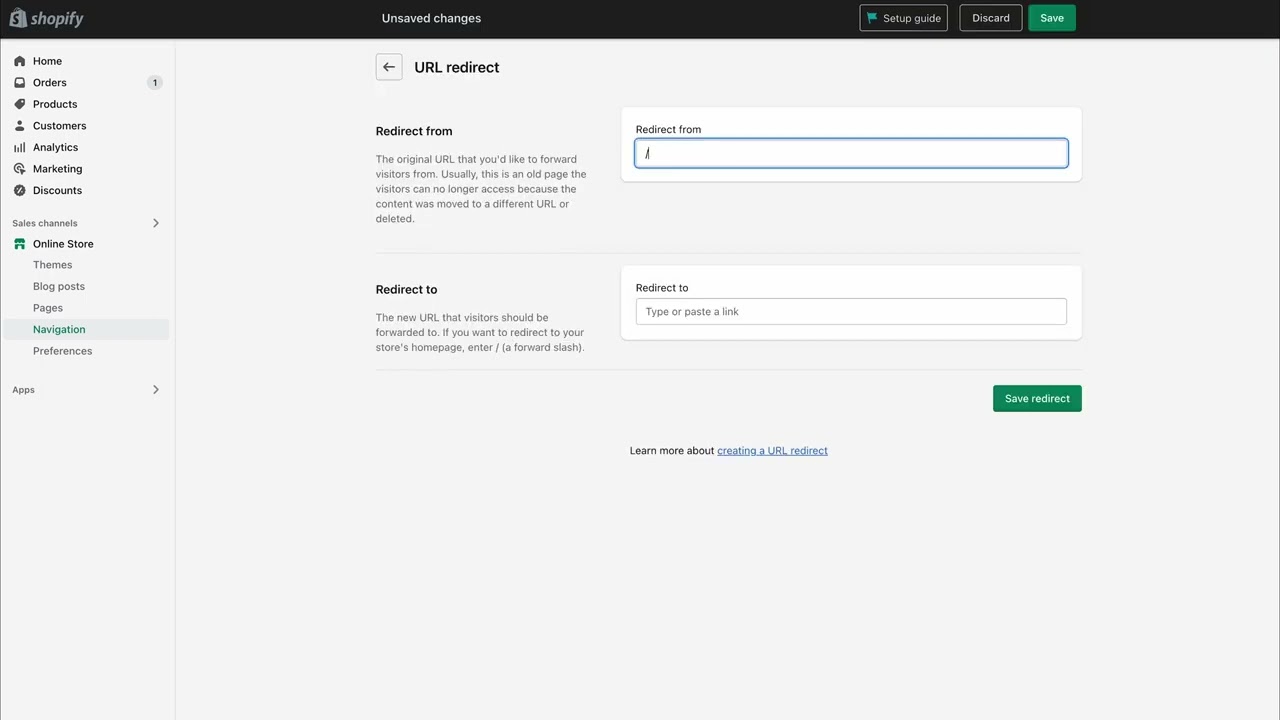This screenshot has width=1280, height=720.
Task: Go back using the arrow button
Action: pos(389,67)
